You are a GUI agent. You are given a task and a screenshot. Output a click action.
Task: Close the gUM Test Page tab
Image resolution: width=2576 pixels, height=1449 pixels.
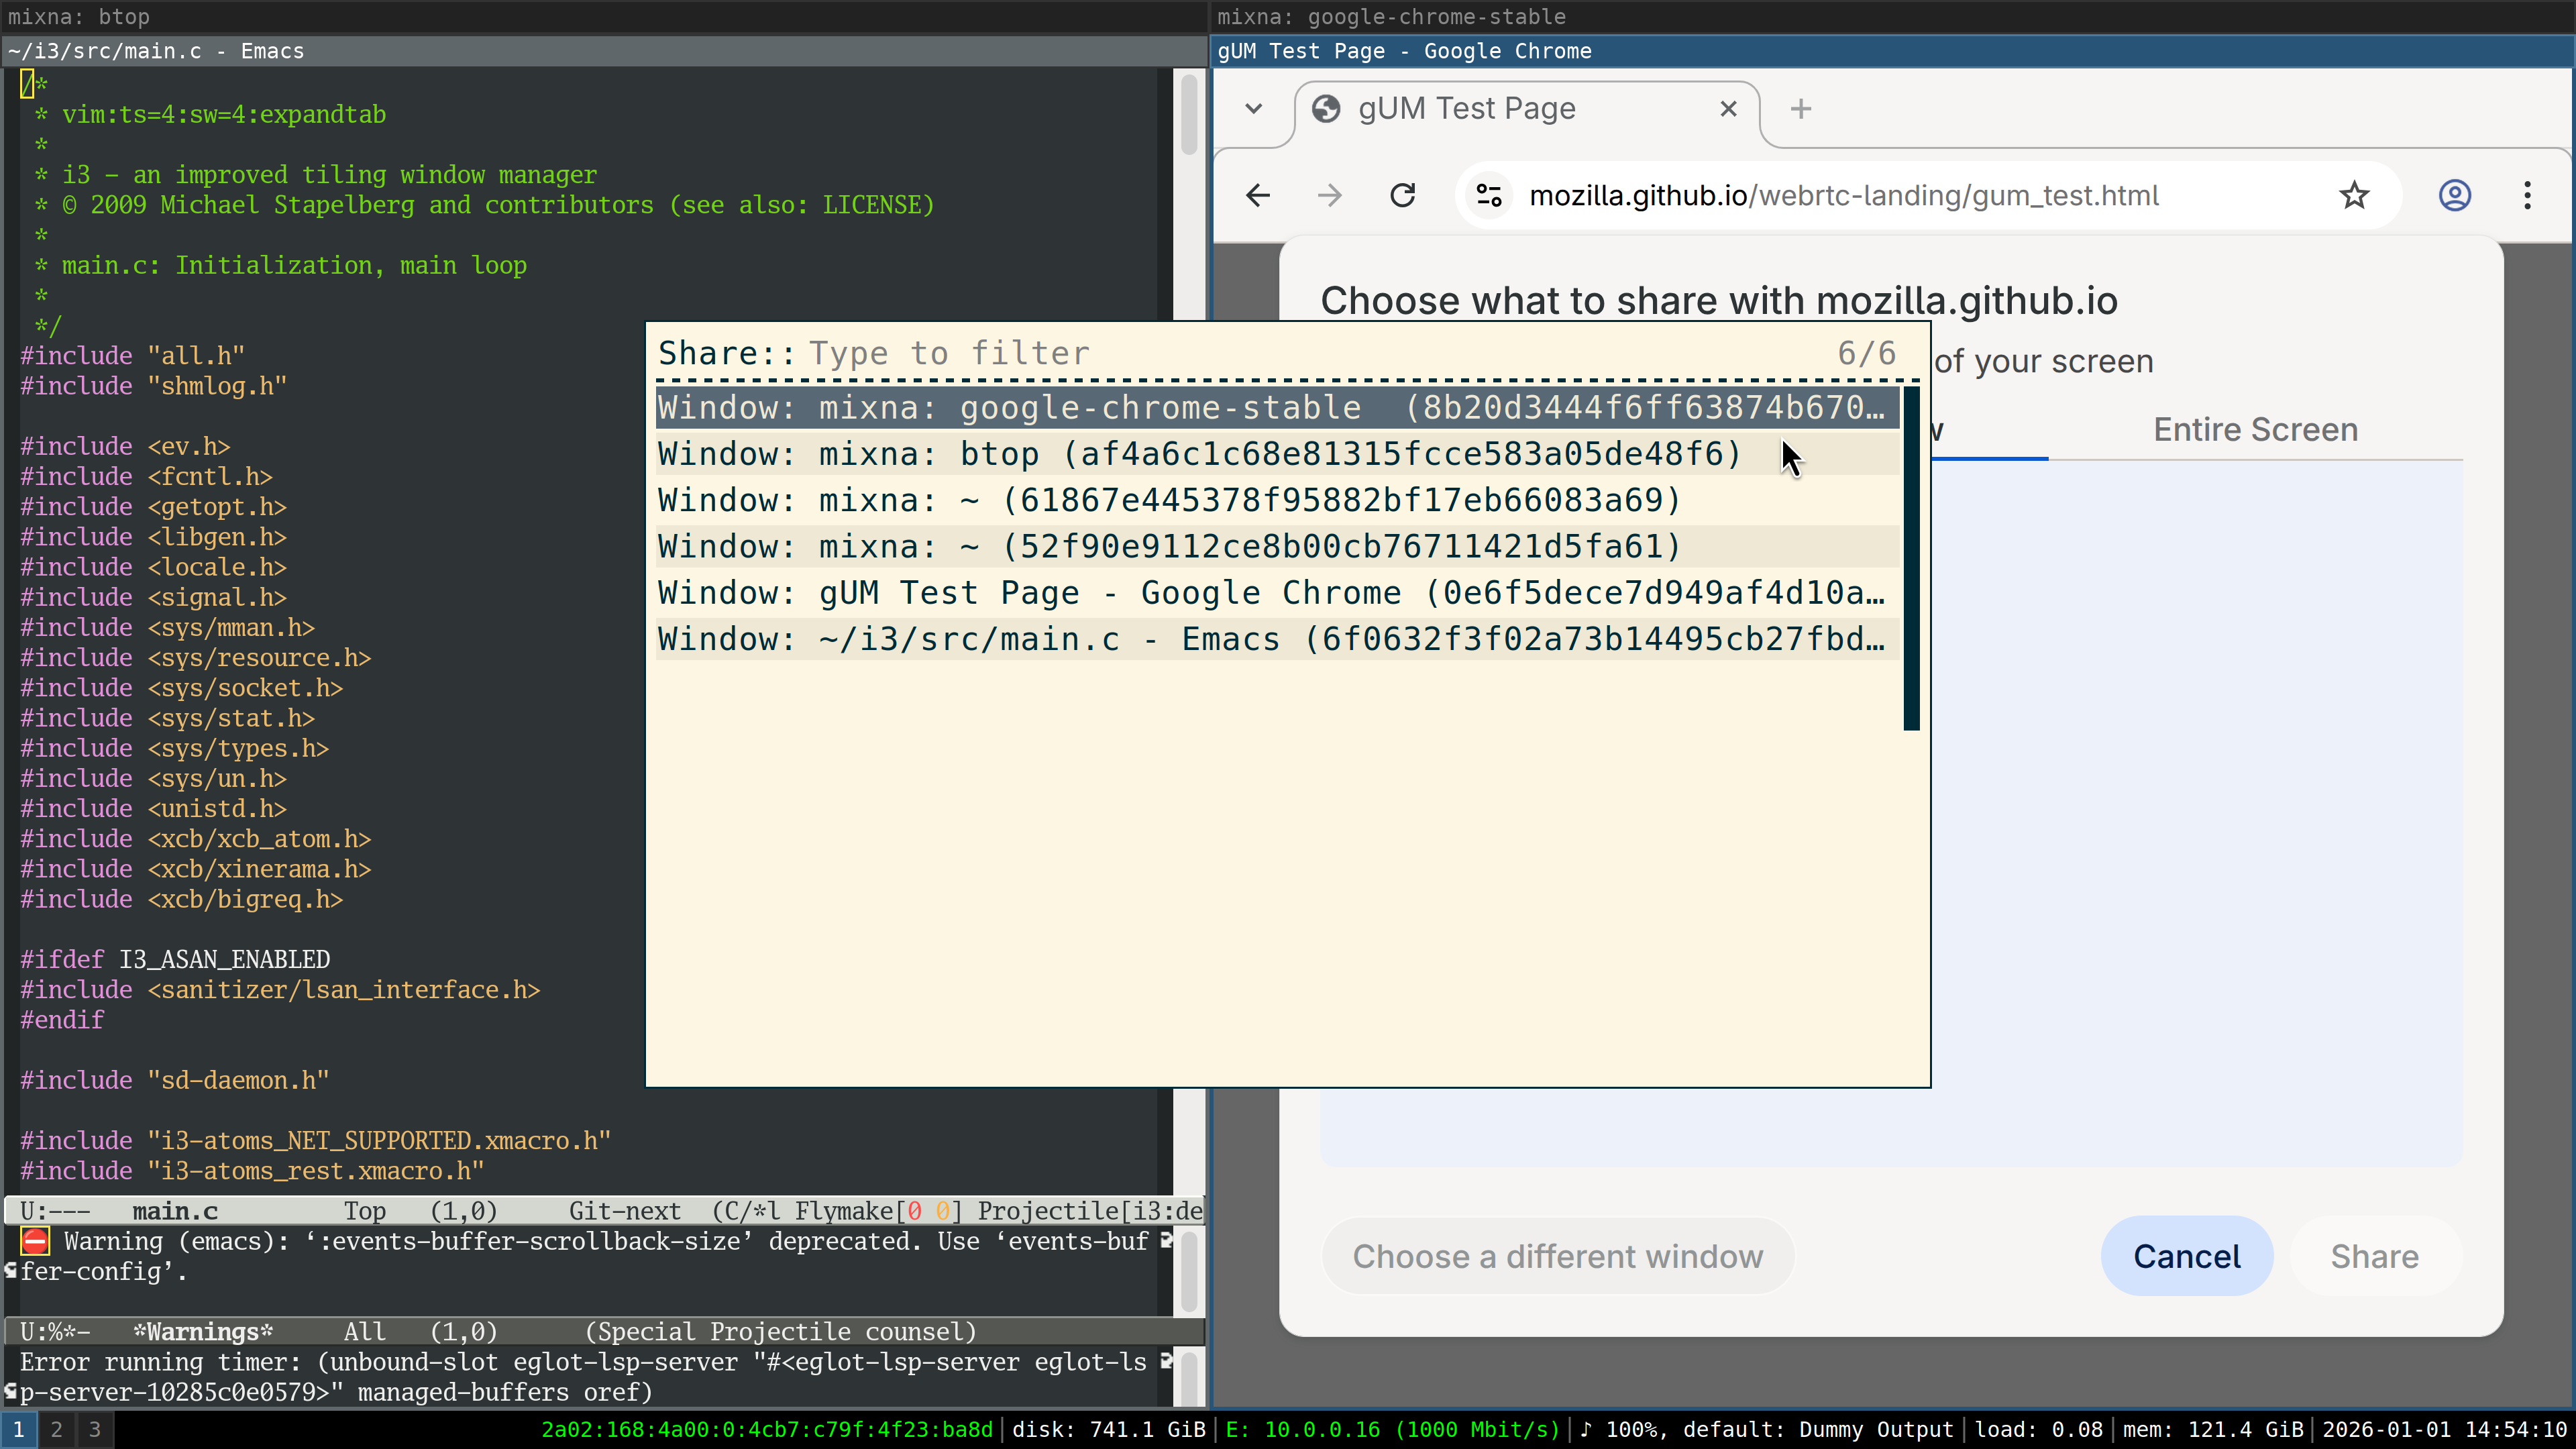point(1728,109)
